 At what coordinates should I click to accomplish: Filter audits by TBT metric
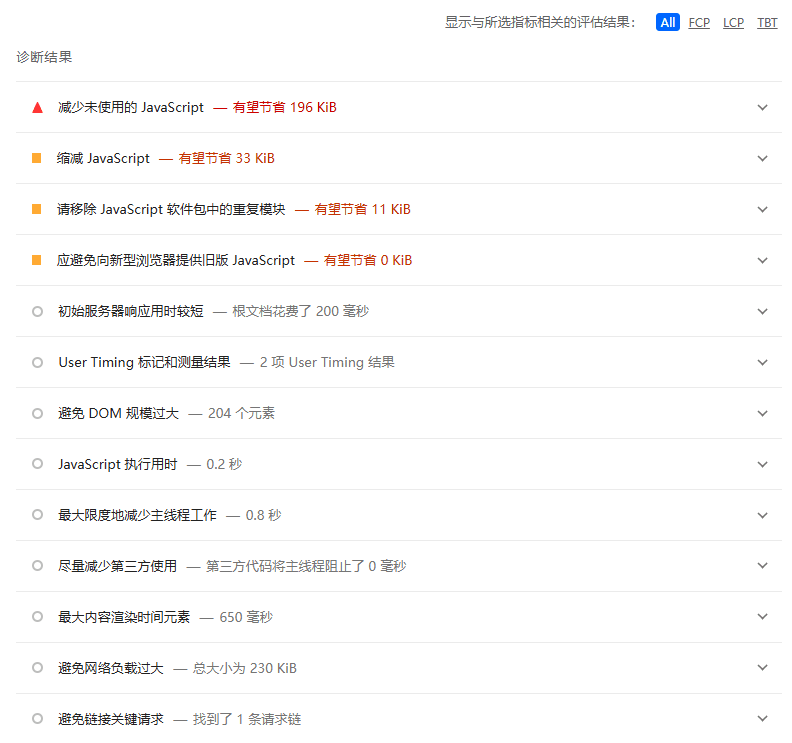pos(767,23)
